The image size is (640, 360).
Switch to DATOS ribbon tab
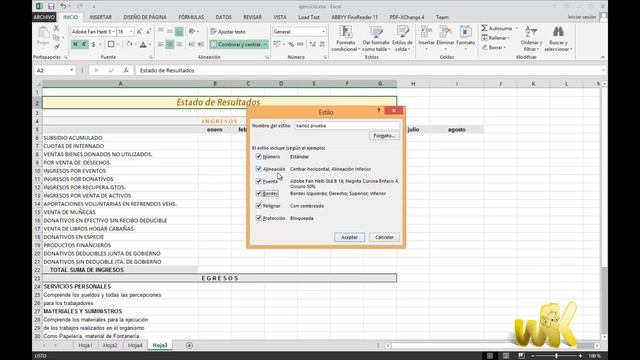click(223, 17)
